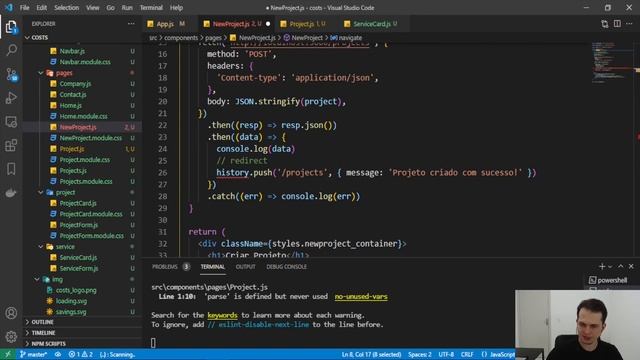Expand the OUTLINE section
The image size is (640, 360).
(x=42, y=322)
